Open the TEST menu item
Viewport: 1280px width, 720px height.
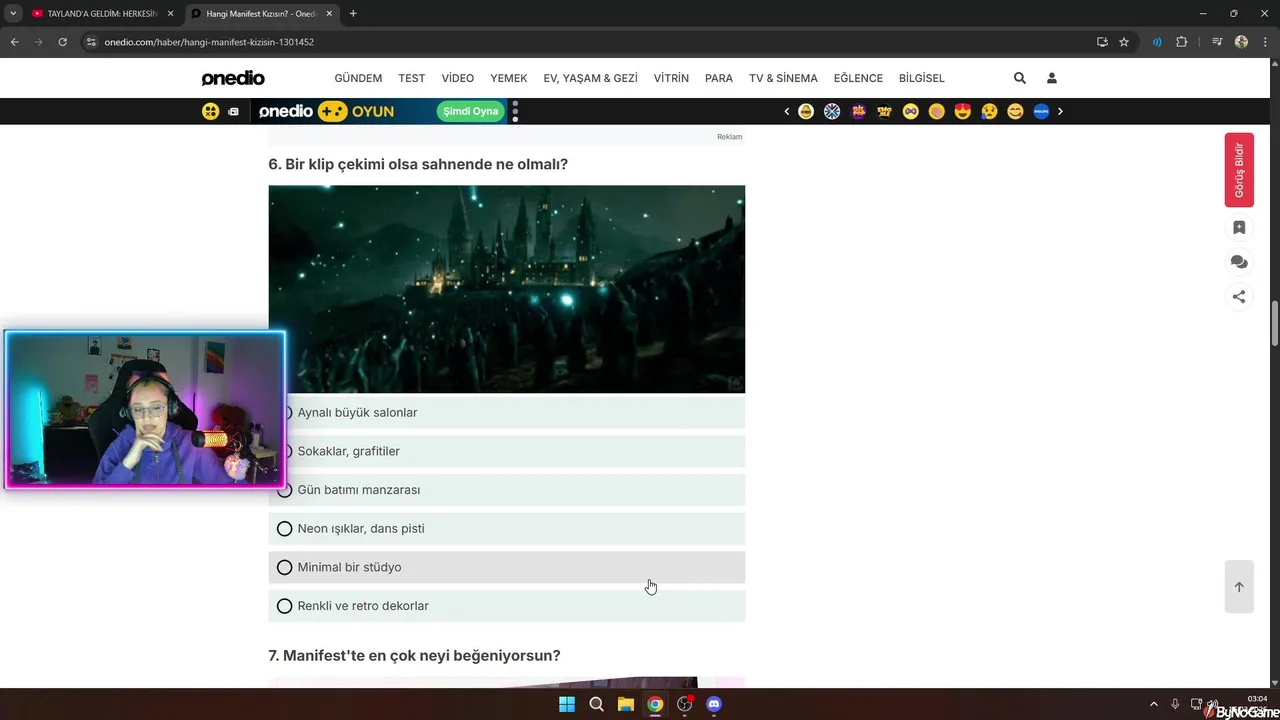412,78
